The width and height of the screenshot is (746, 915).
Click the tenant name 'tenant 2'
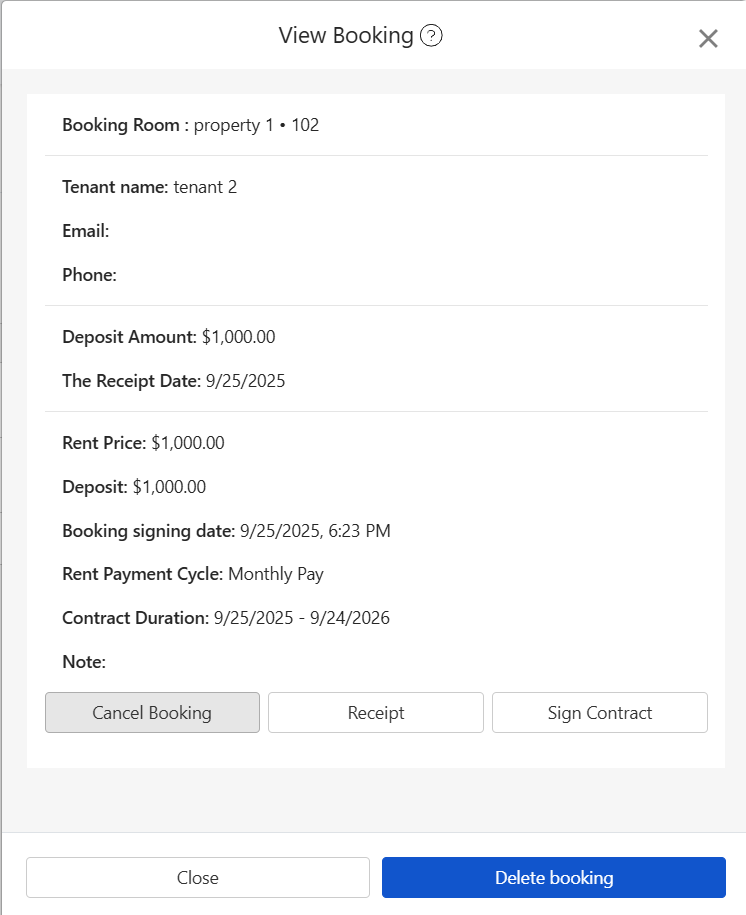coord(205,187)
